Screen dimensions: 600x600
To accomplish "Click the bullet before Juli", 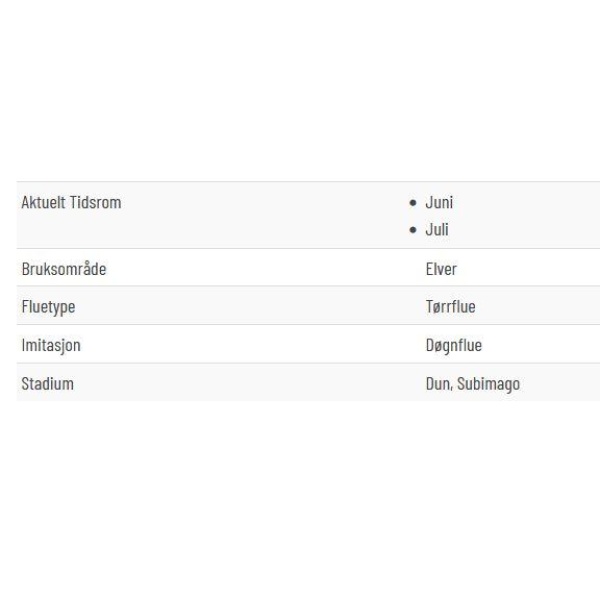I will 412,230.
